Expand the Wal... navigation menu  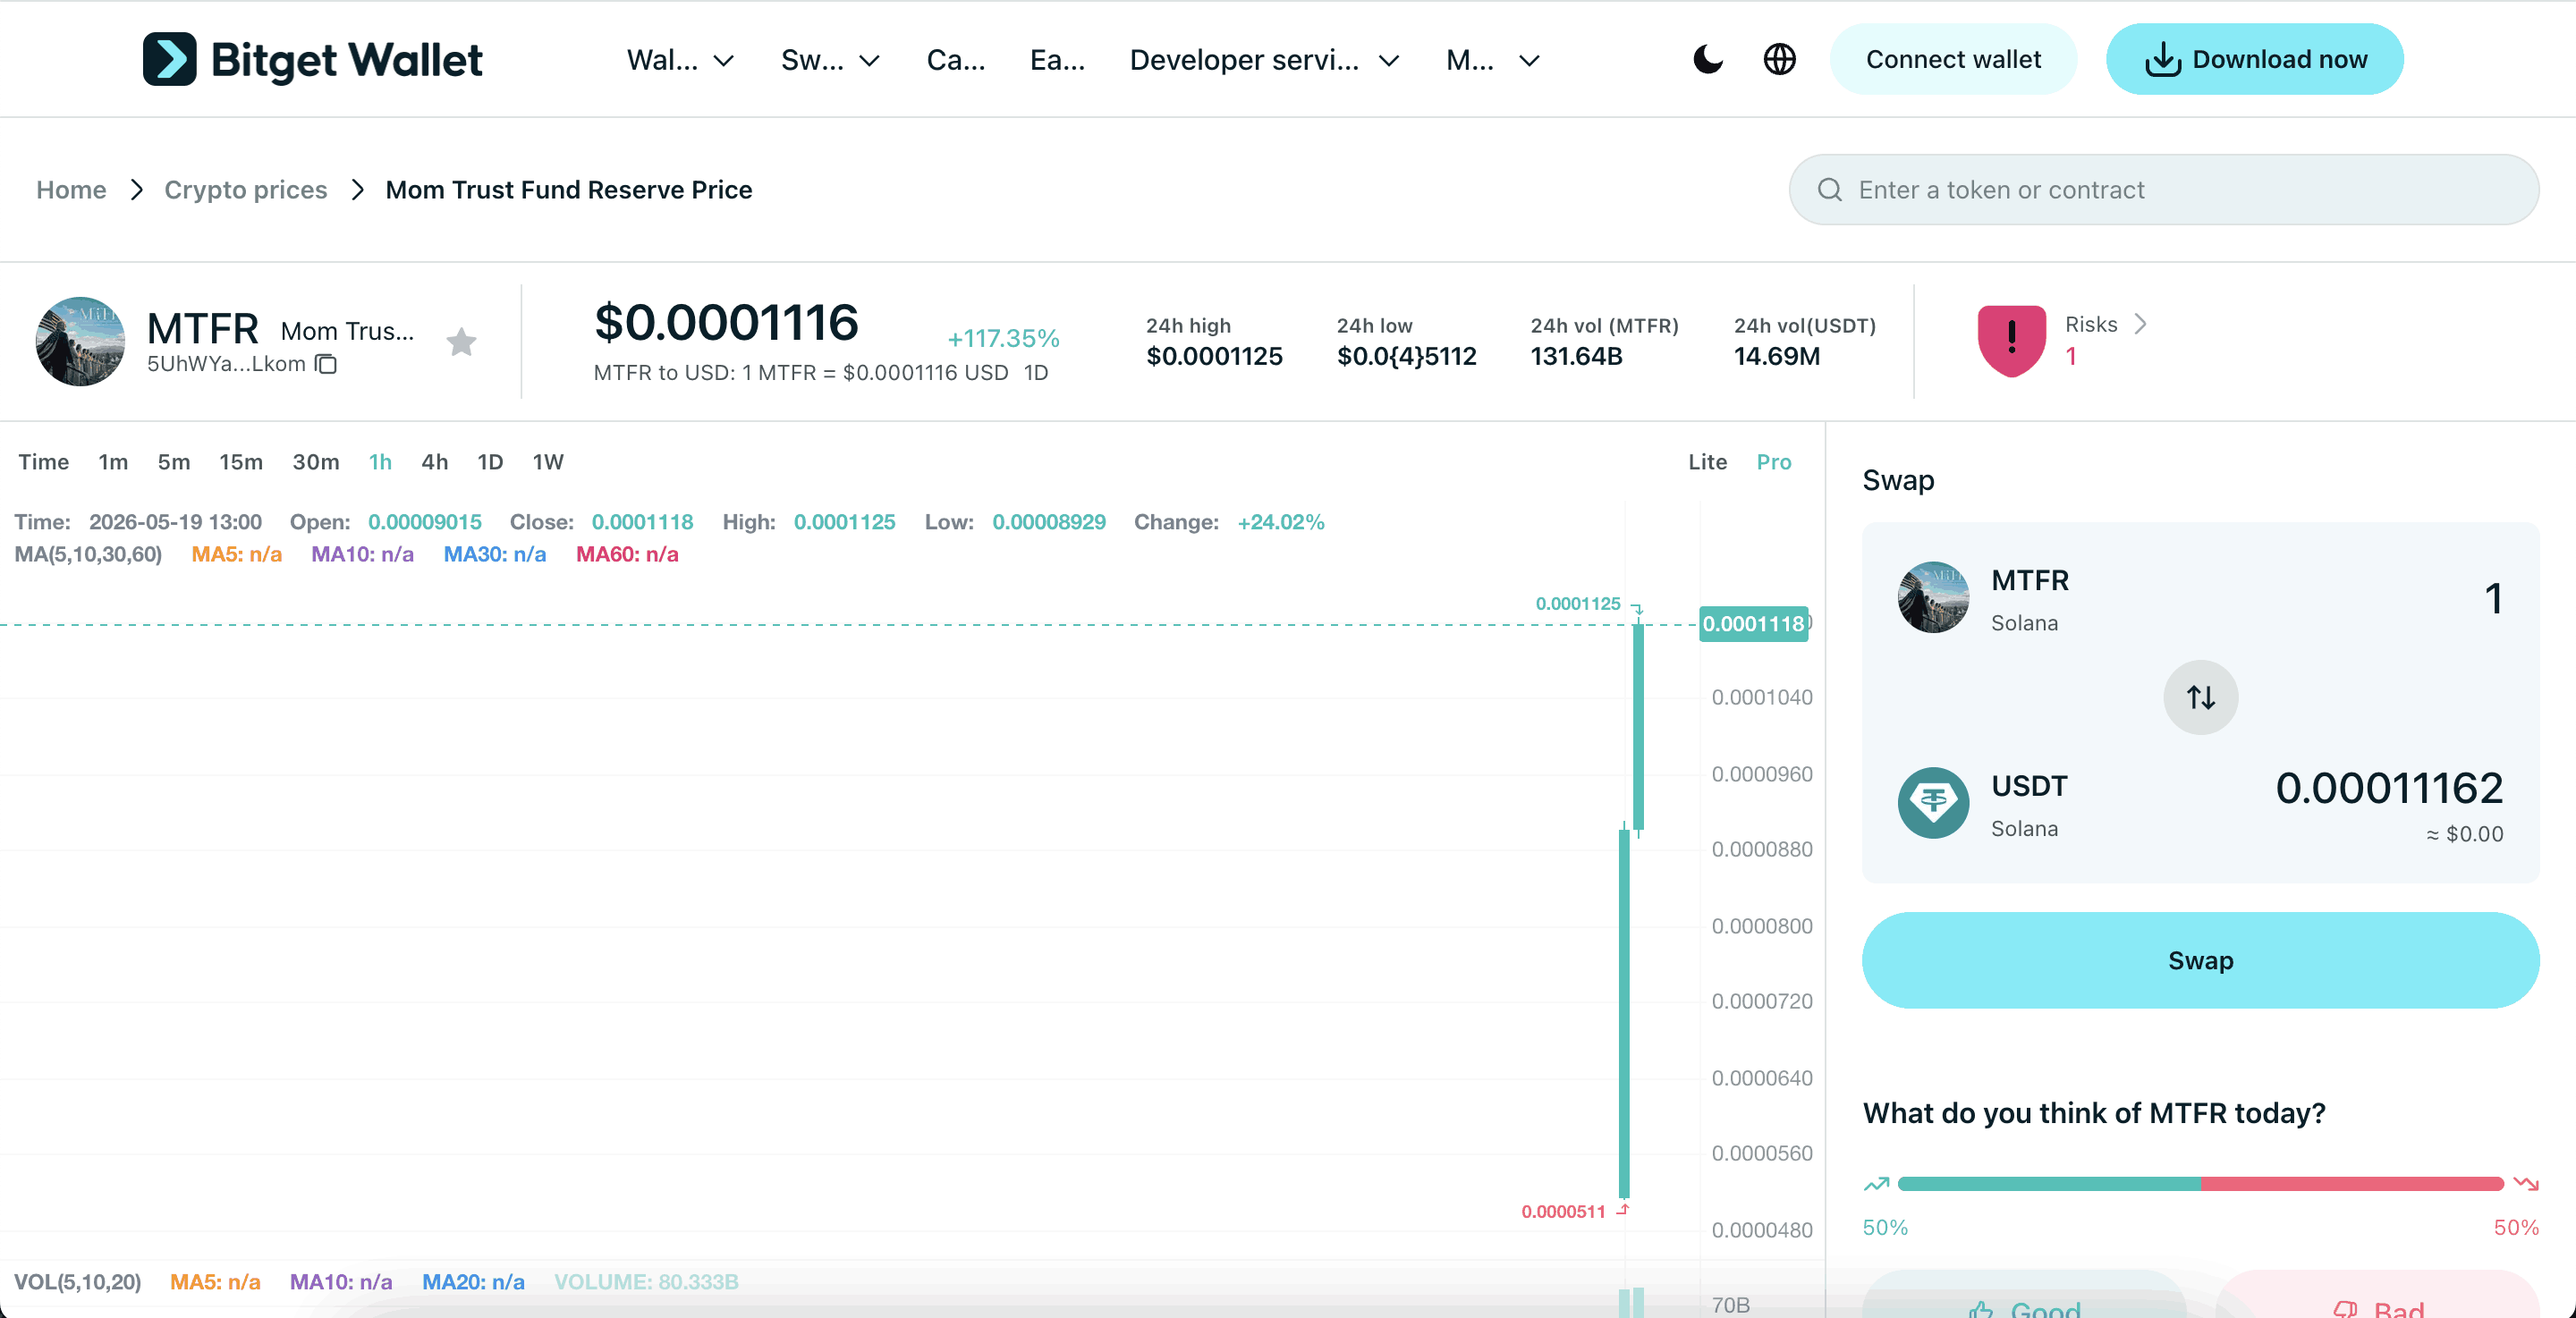click(680, 61)
